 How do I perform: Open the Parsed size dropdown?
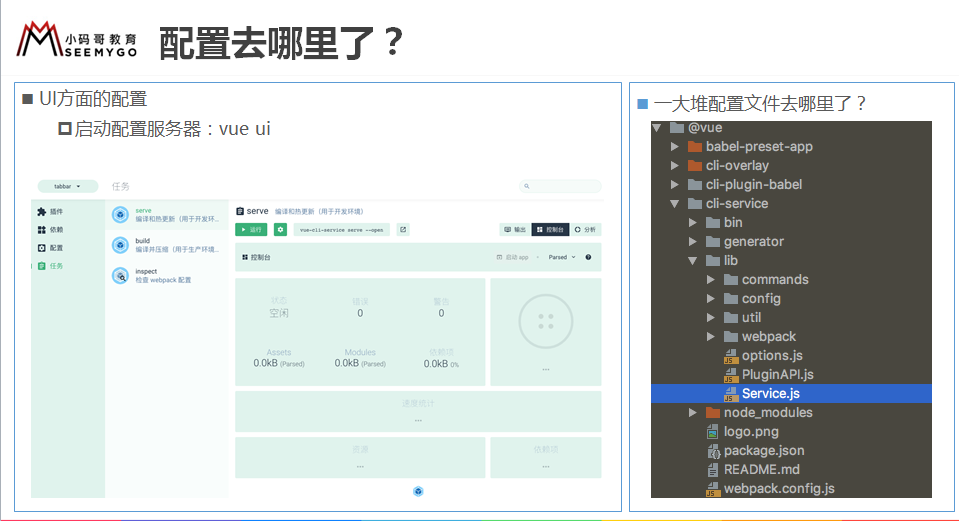pyautogui.click(x=562, y=257)
